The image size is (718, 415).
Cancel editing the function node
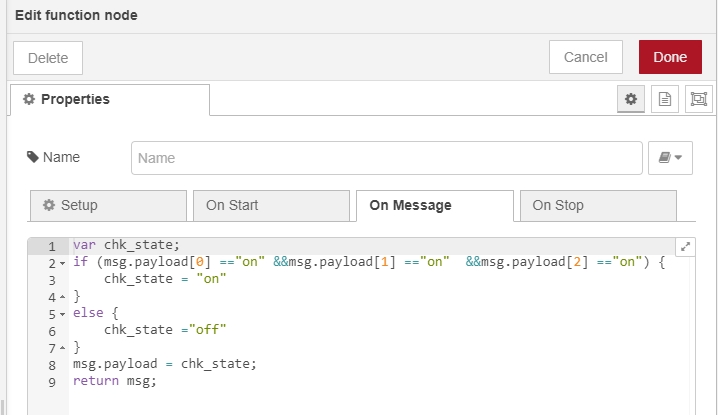click(586, 57)
